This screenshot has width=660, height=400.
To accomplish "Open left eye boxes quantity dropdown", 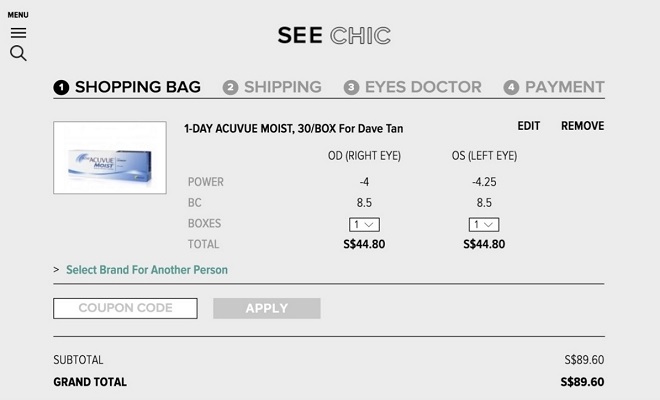I will (484, 224).
